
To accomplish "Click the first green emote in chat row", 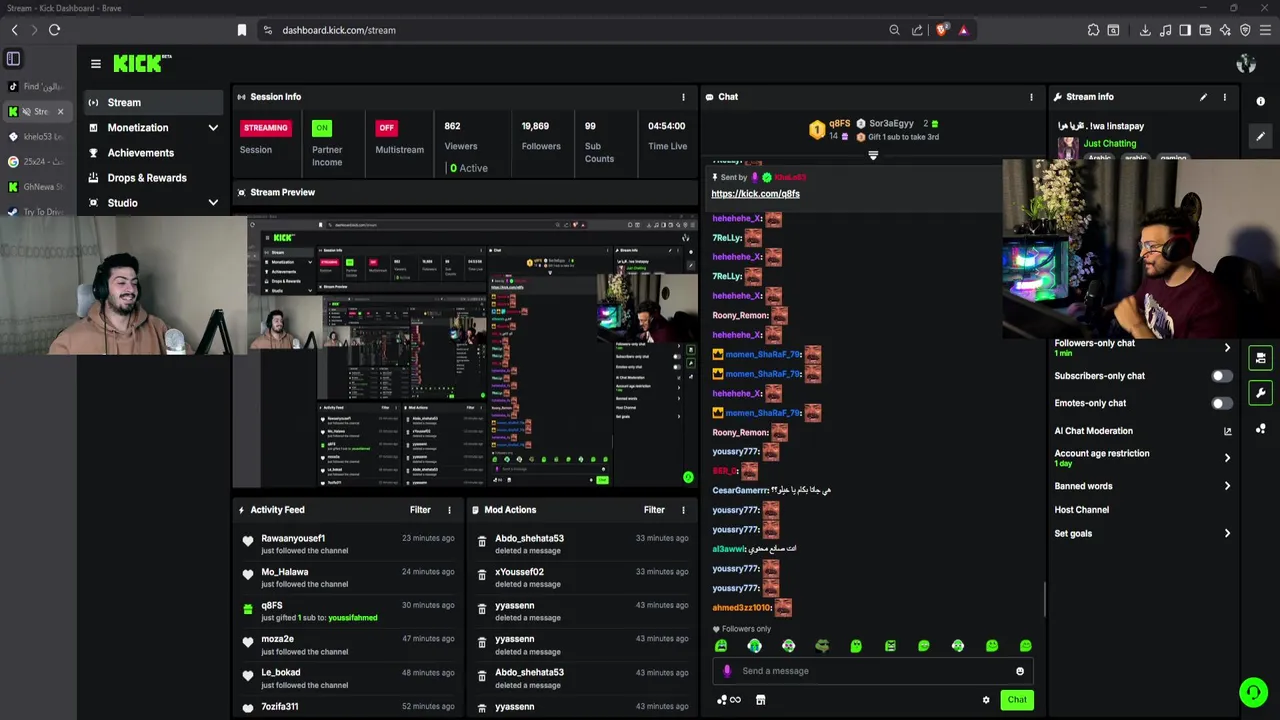I will coord(721,646).
